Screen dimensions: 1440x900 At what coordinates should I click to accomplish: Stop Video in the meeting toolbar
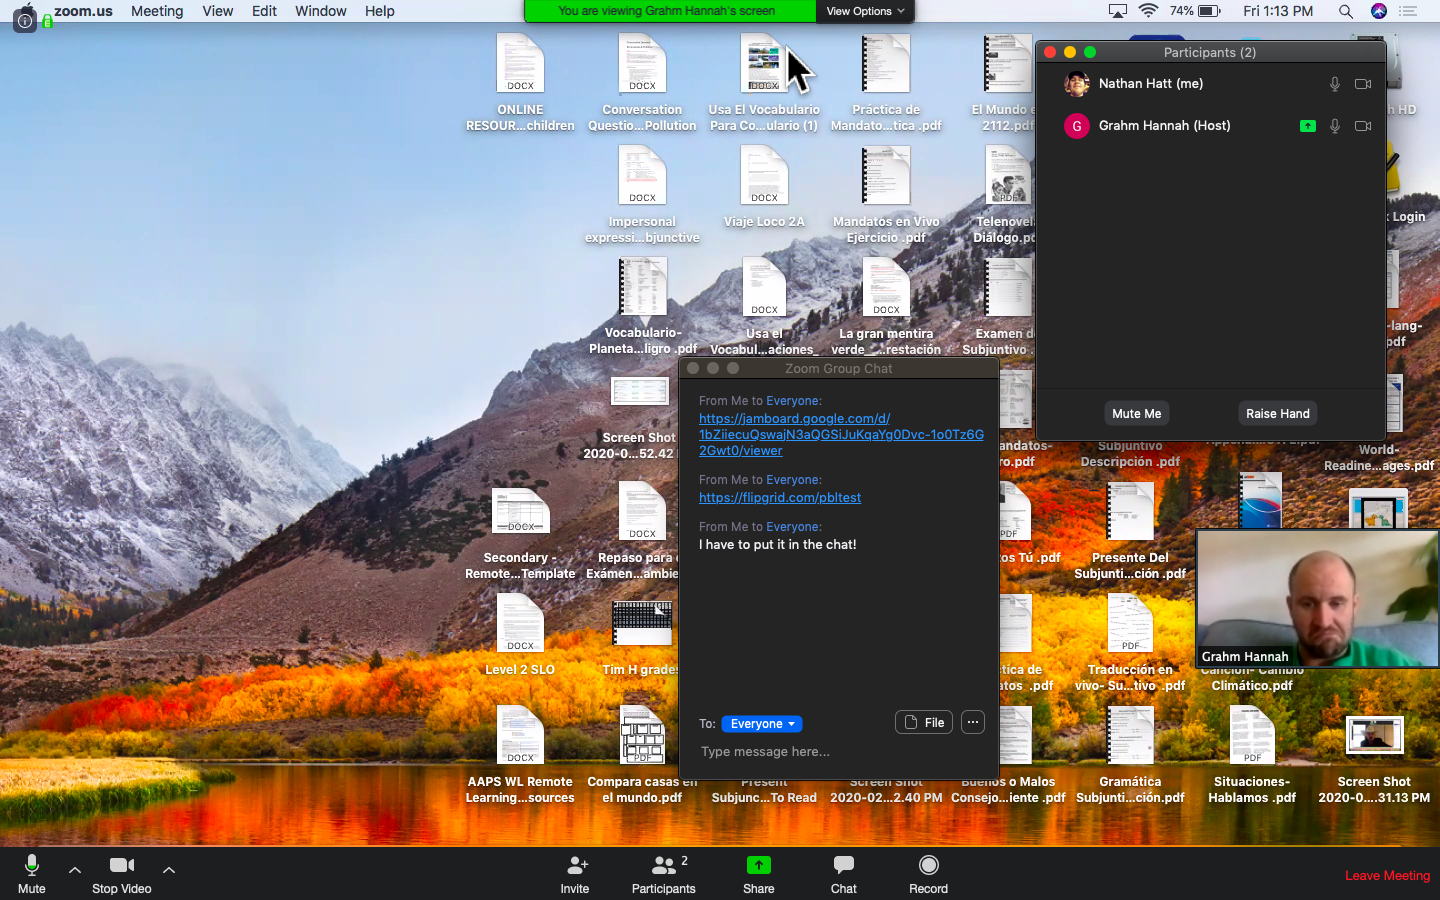122,873
